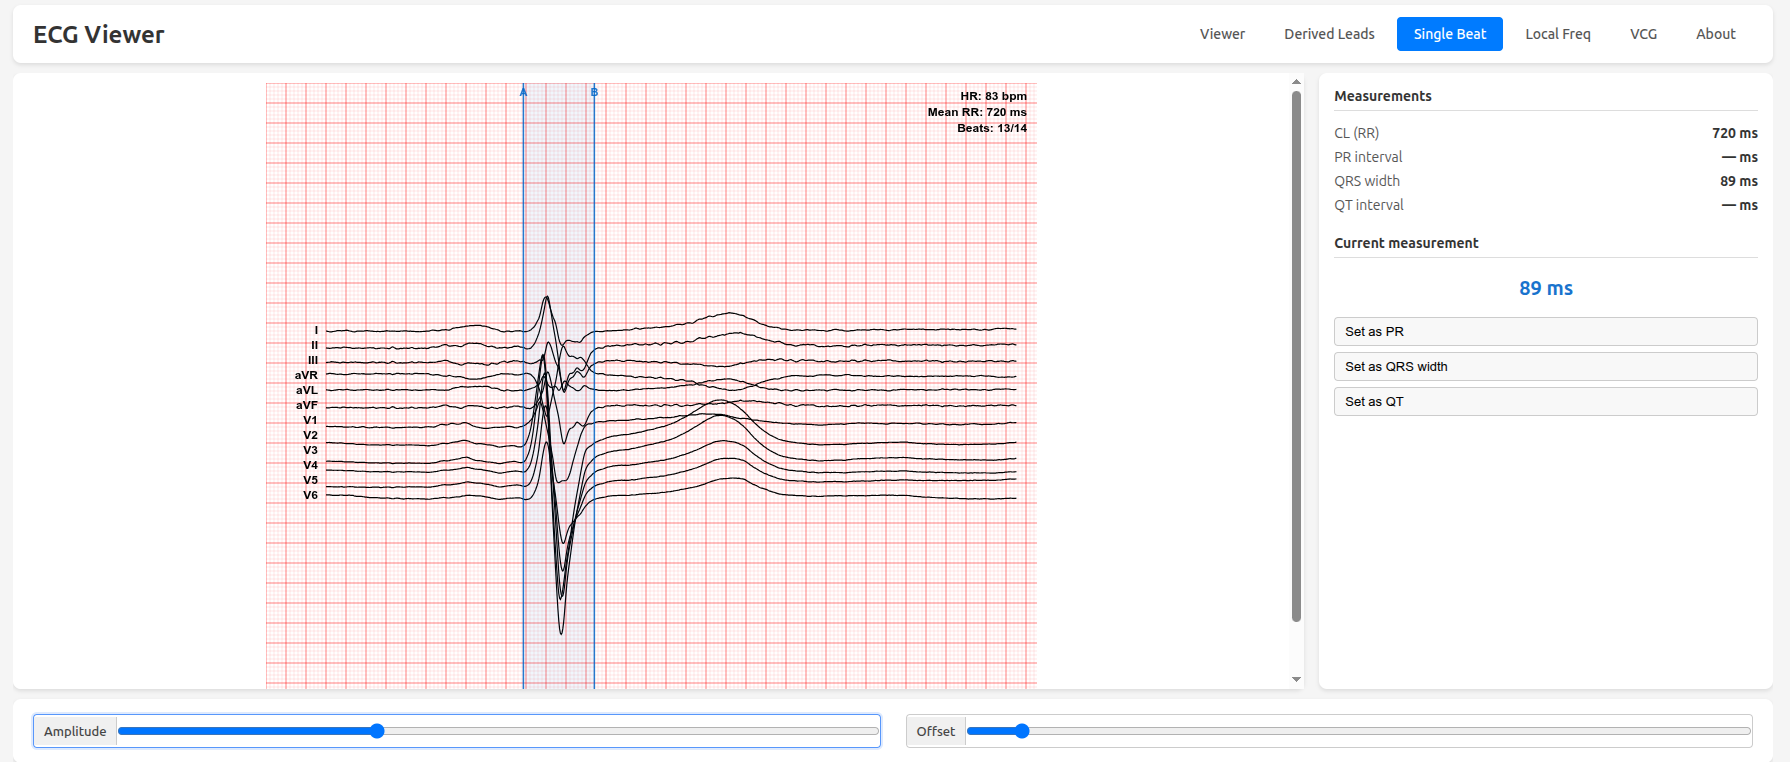Click Set as PR button
Screen dimensions: 1790x762
tap(1545, 332)
